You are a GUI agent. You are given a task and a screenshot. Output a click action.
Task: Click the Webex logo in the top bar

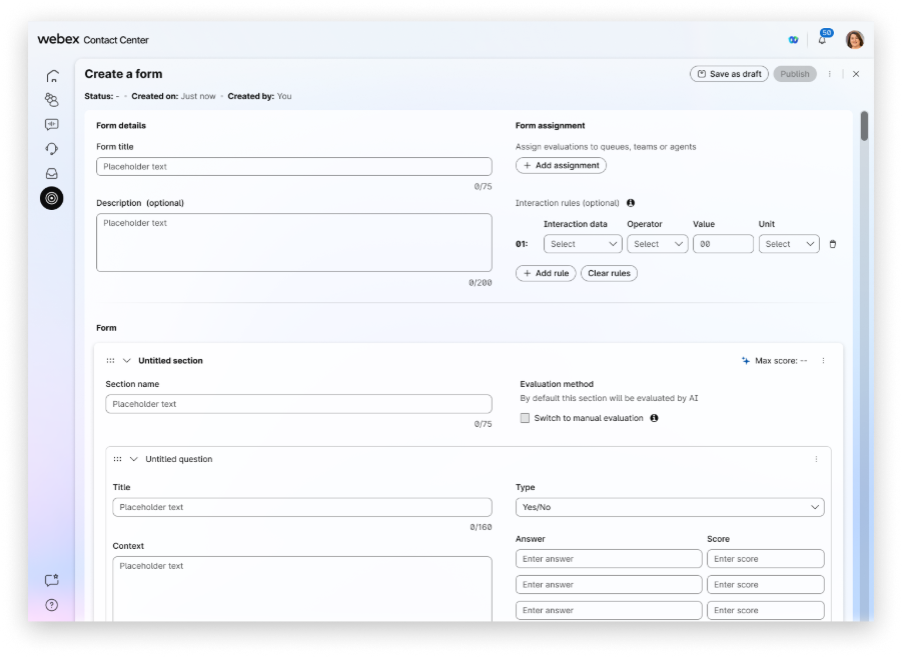click(x=58, y=40)
